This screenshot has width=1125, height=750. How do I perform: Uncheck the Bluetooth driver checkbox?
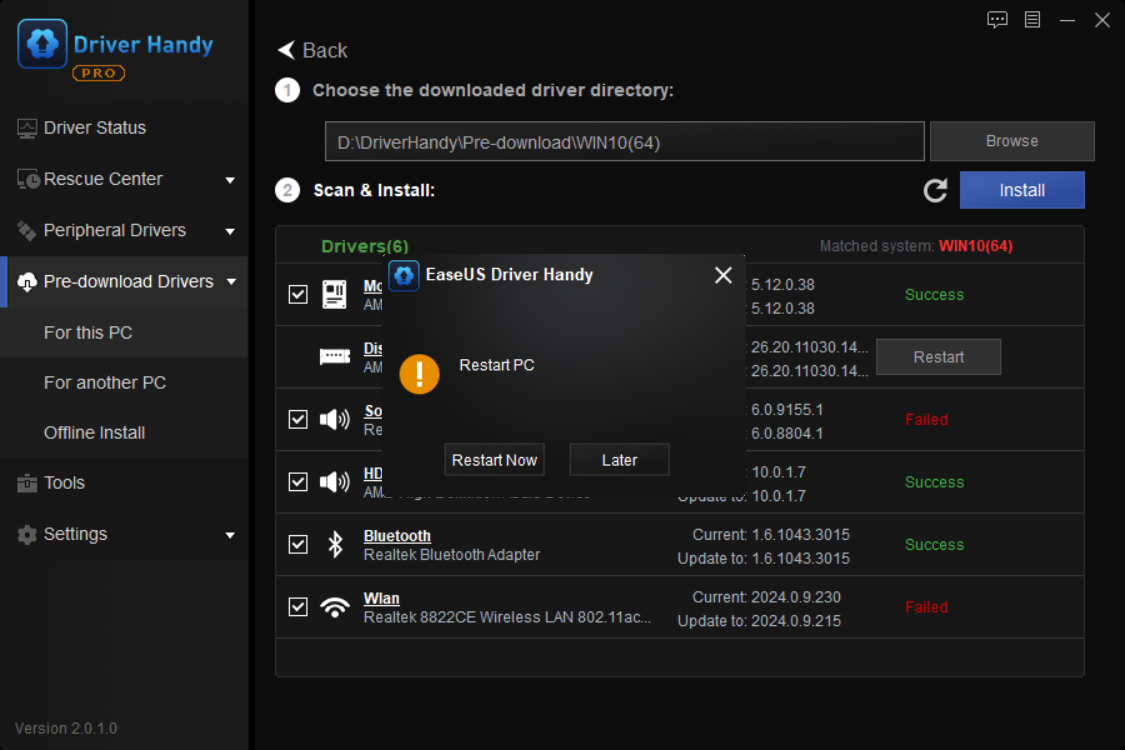tap(297, 544)
